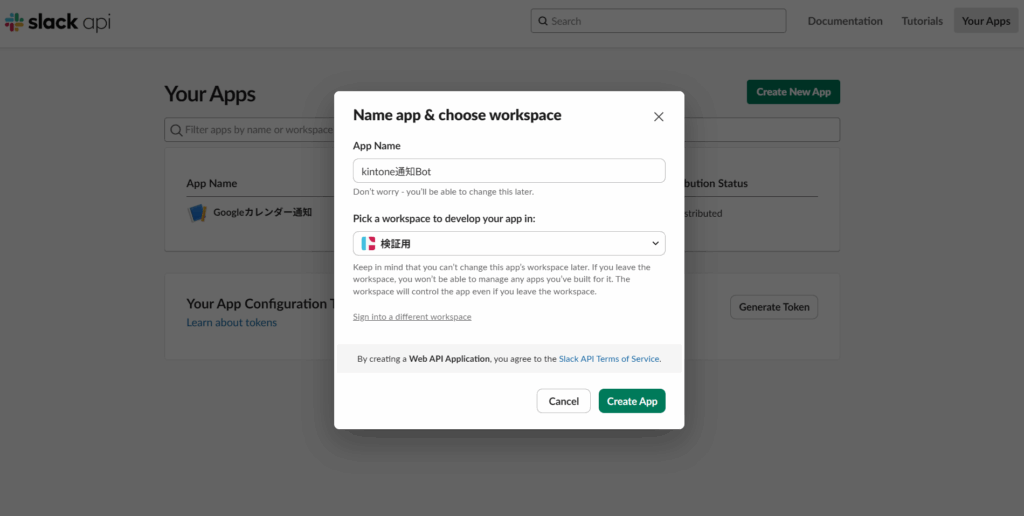Image resolution: width=1024 pixels, height=516 pixels.
Task: Cancel the app creation dialog
Action: (564, 401)
